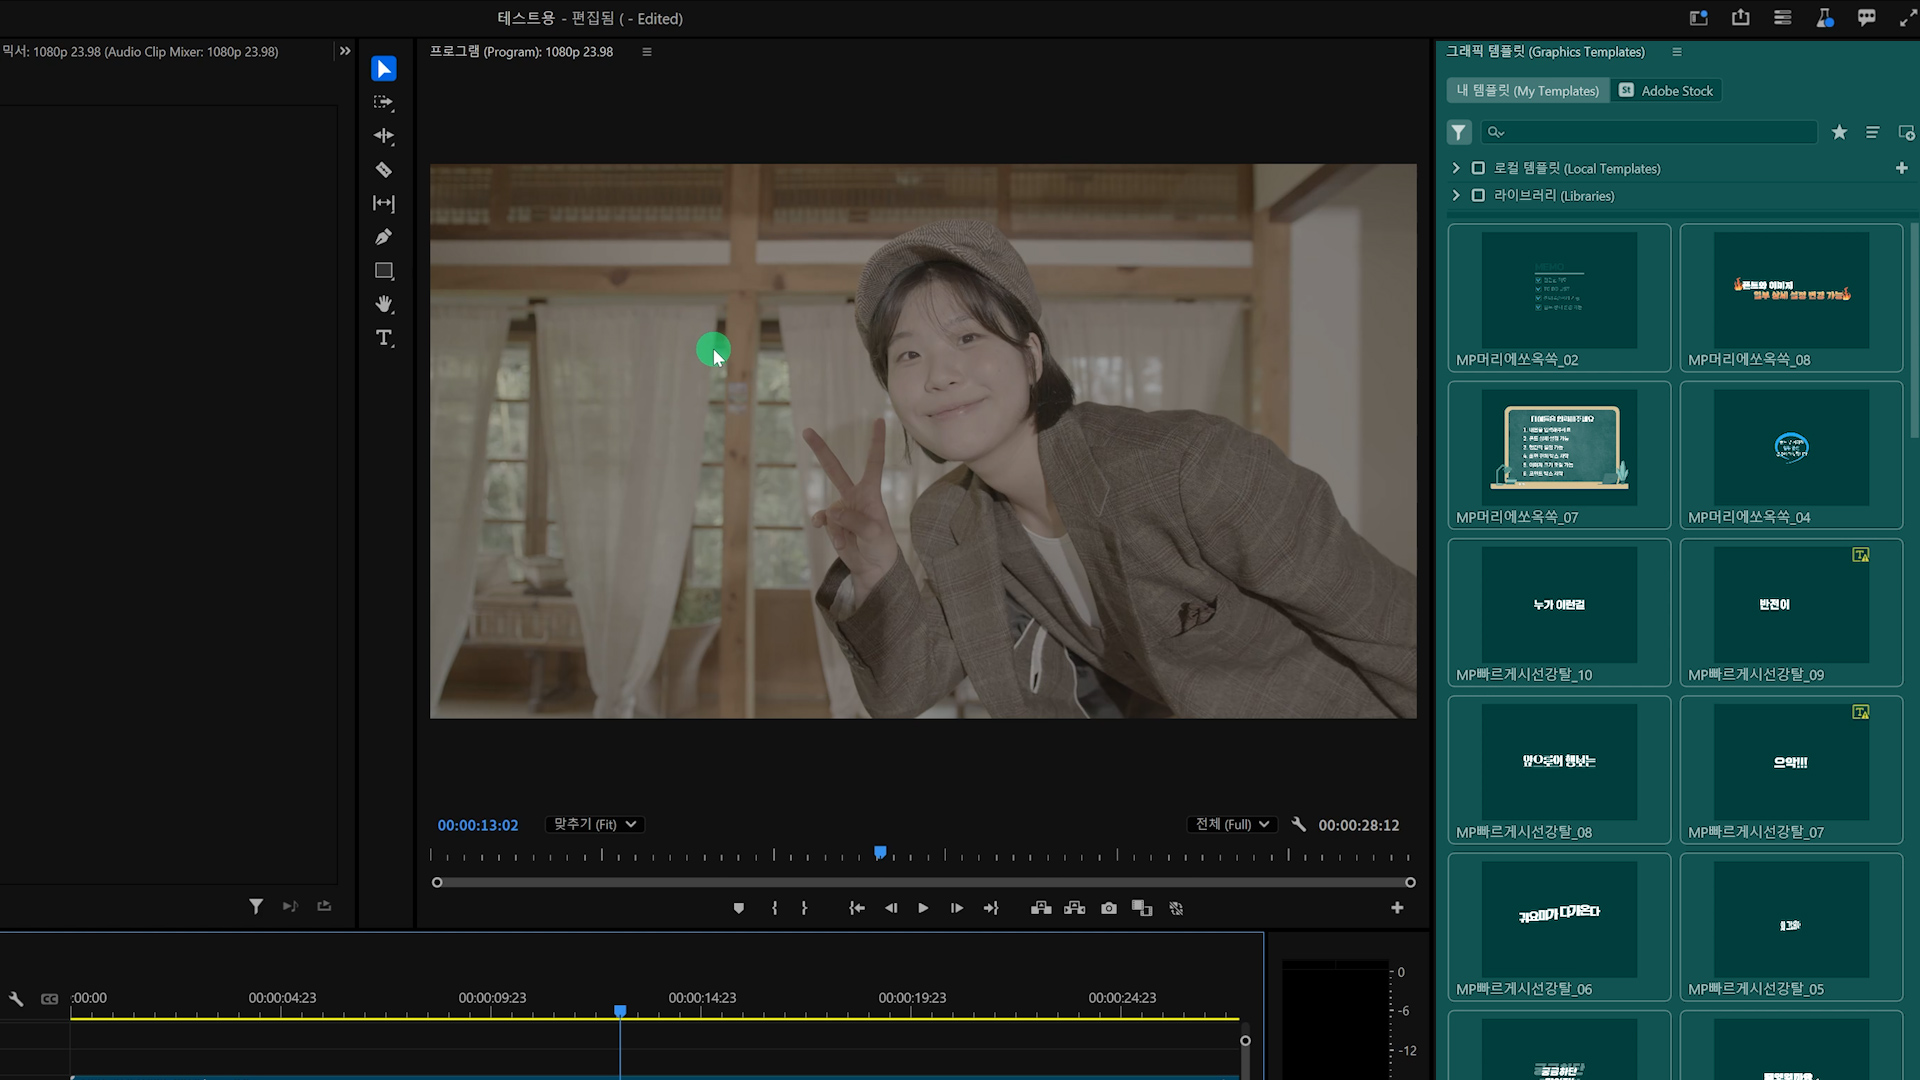Select the Ripple Edit tool

[384, 136]
